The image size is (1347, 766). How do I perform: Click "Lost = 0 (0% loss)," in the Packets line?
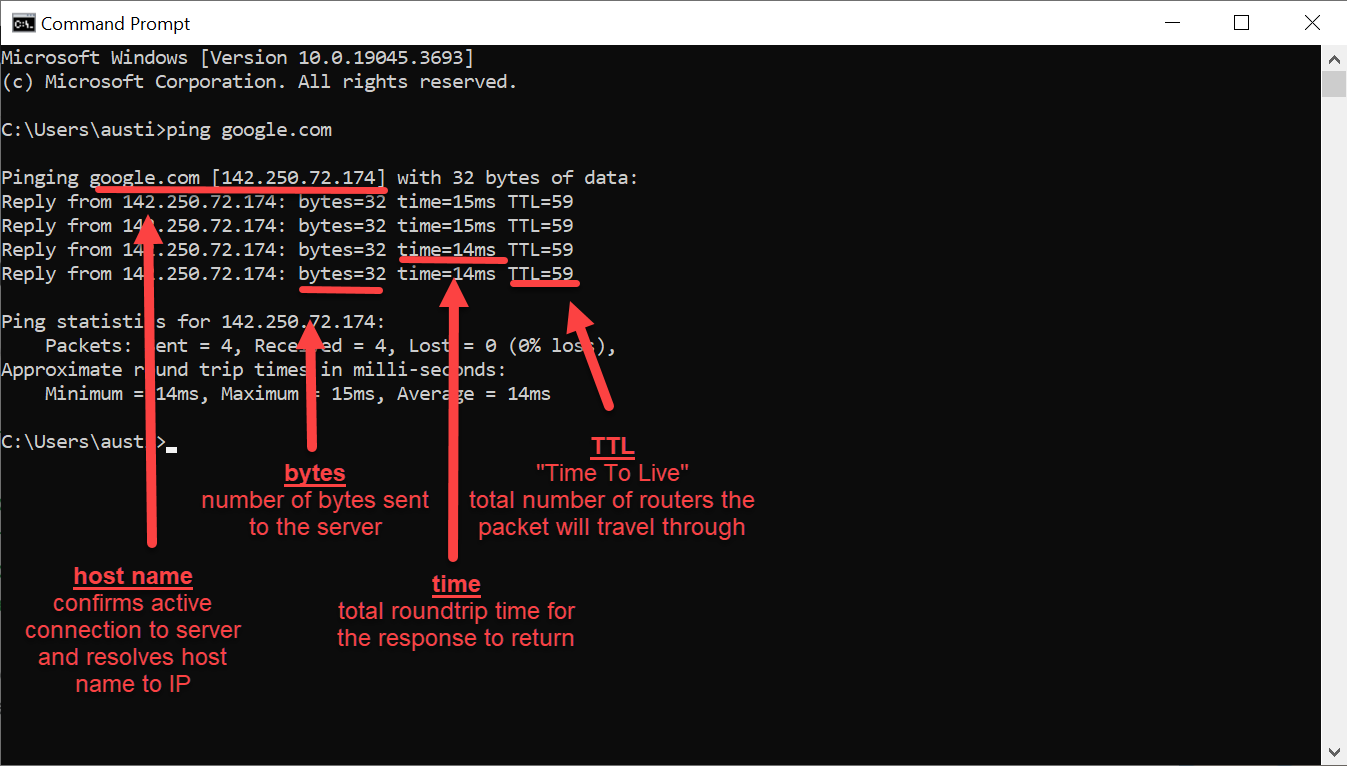(513, 346)
